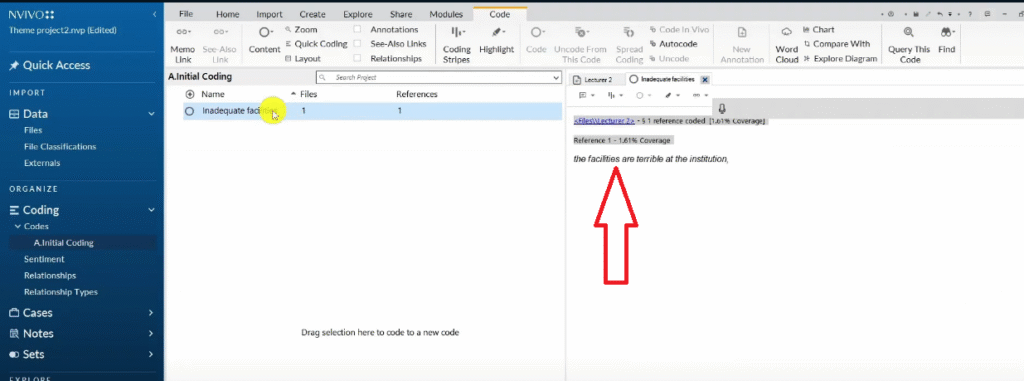Click Chart in the ribbon
This screenshot has width=1024, height=381.
coord(819,29)
